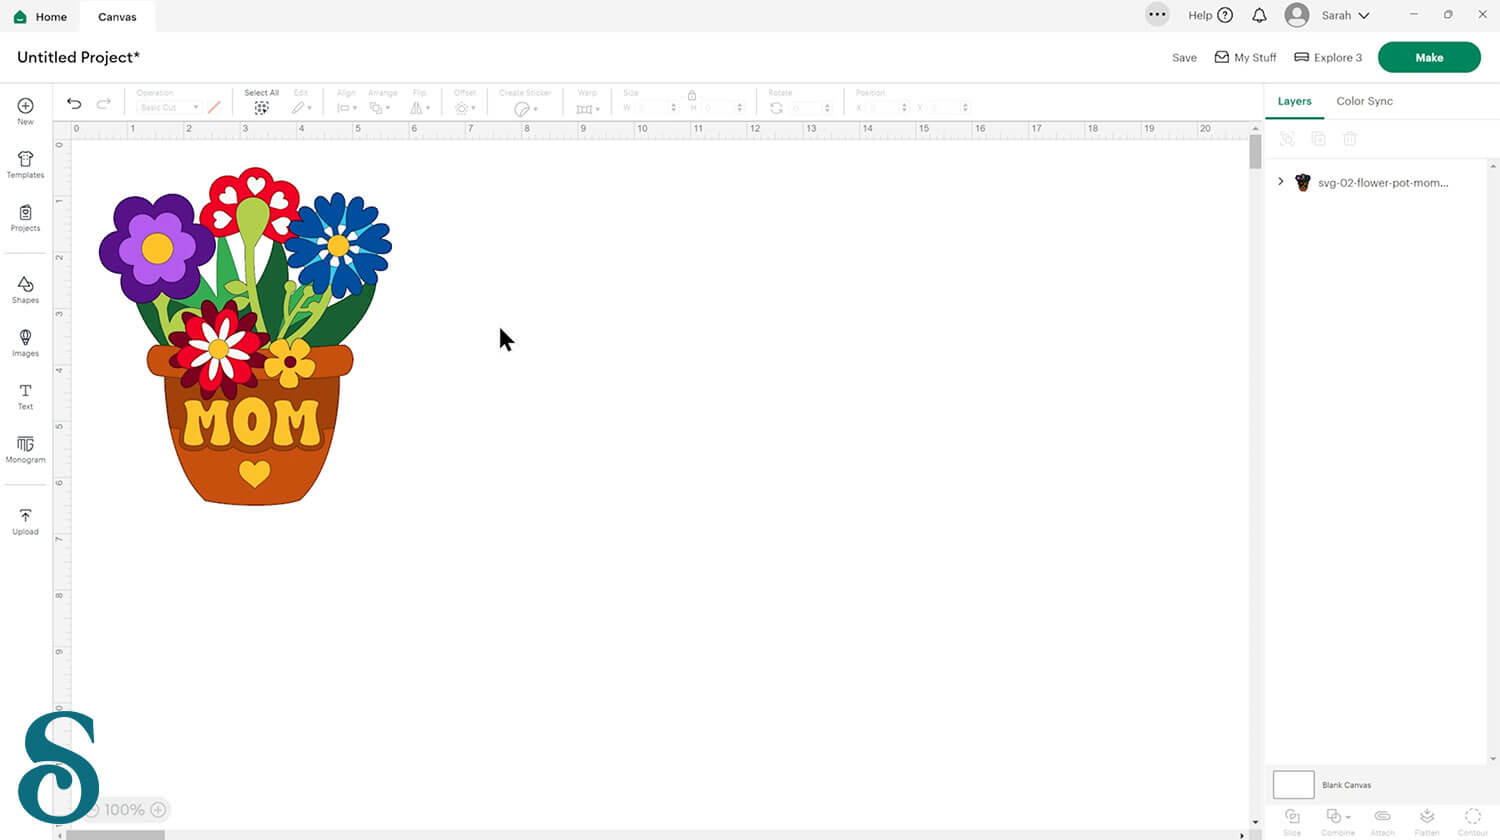This screenshot has height=840, width=1500.
Task: Open the Warp dropdown
Action: [587, 108]
